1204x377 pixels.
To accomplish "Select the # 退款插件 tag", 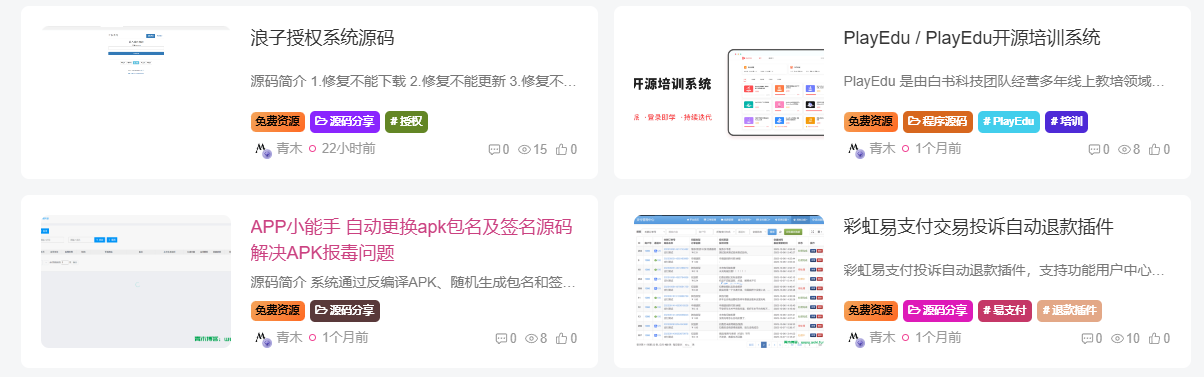I will [x=1069, y=310].
